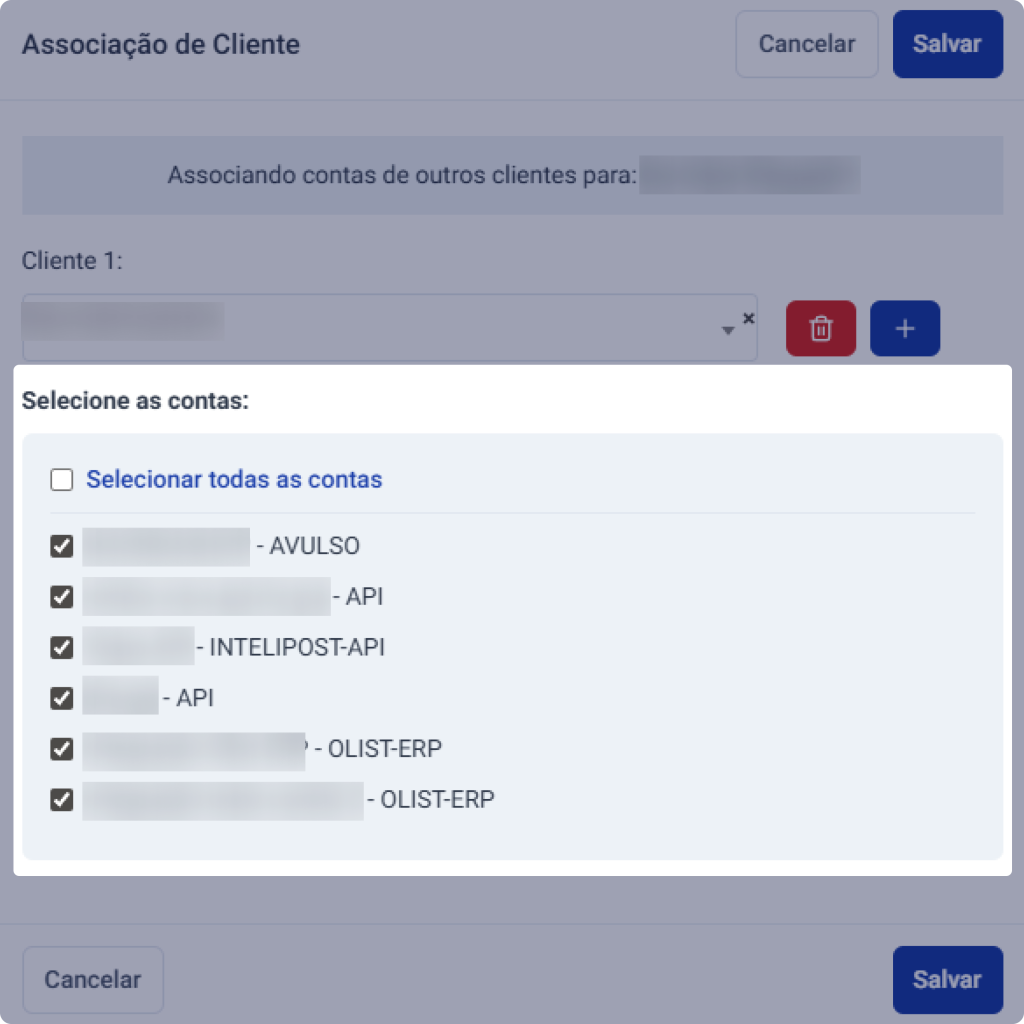Click the bottom Salvar button
This screenshot has height=1024, width=1024.
click(946, 979)
